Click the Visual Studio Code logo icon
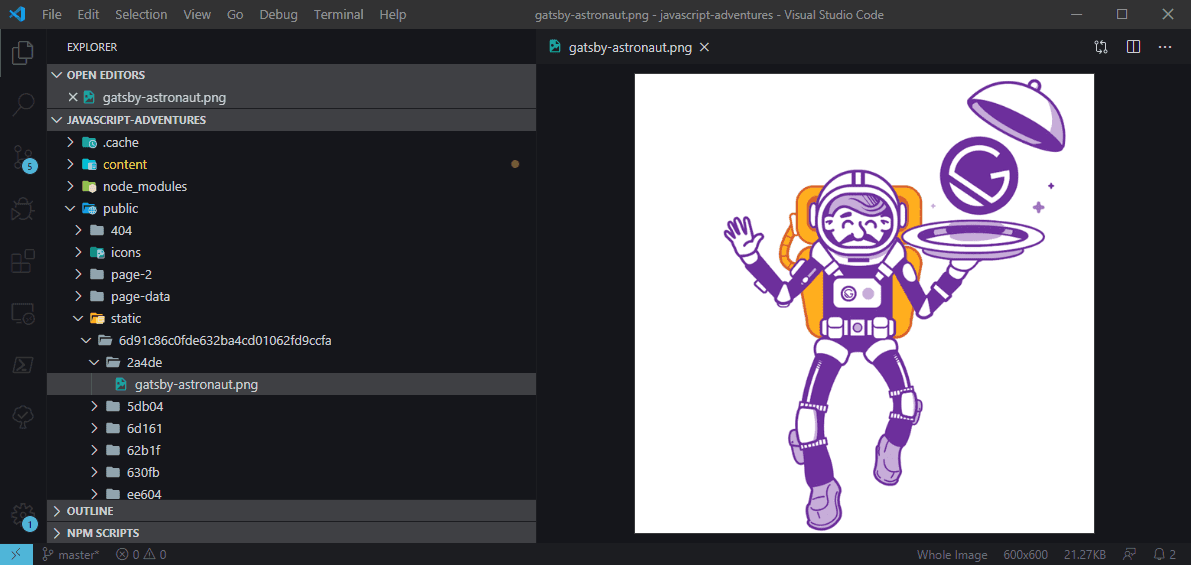The width and height of the screenshot is (1191, 565). click(x=17, y=14)
